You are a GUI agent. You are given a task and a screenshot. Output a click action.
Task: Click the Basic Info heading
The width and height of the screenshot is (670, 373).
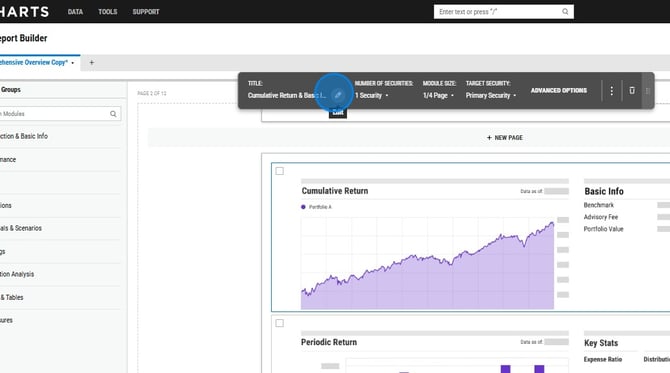pos(604,191)
